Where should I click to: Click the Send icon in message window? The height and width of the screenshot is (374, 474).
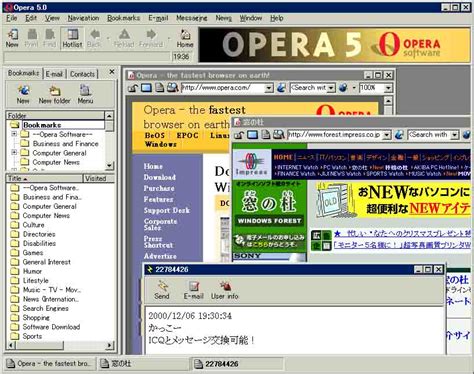[162, 289]
